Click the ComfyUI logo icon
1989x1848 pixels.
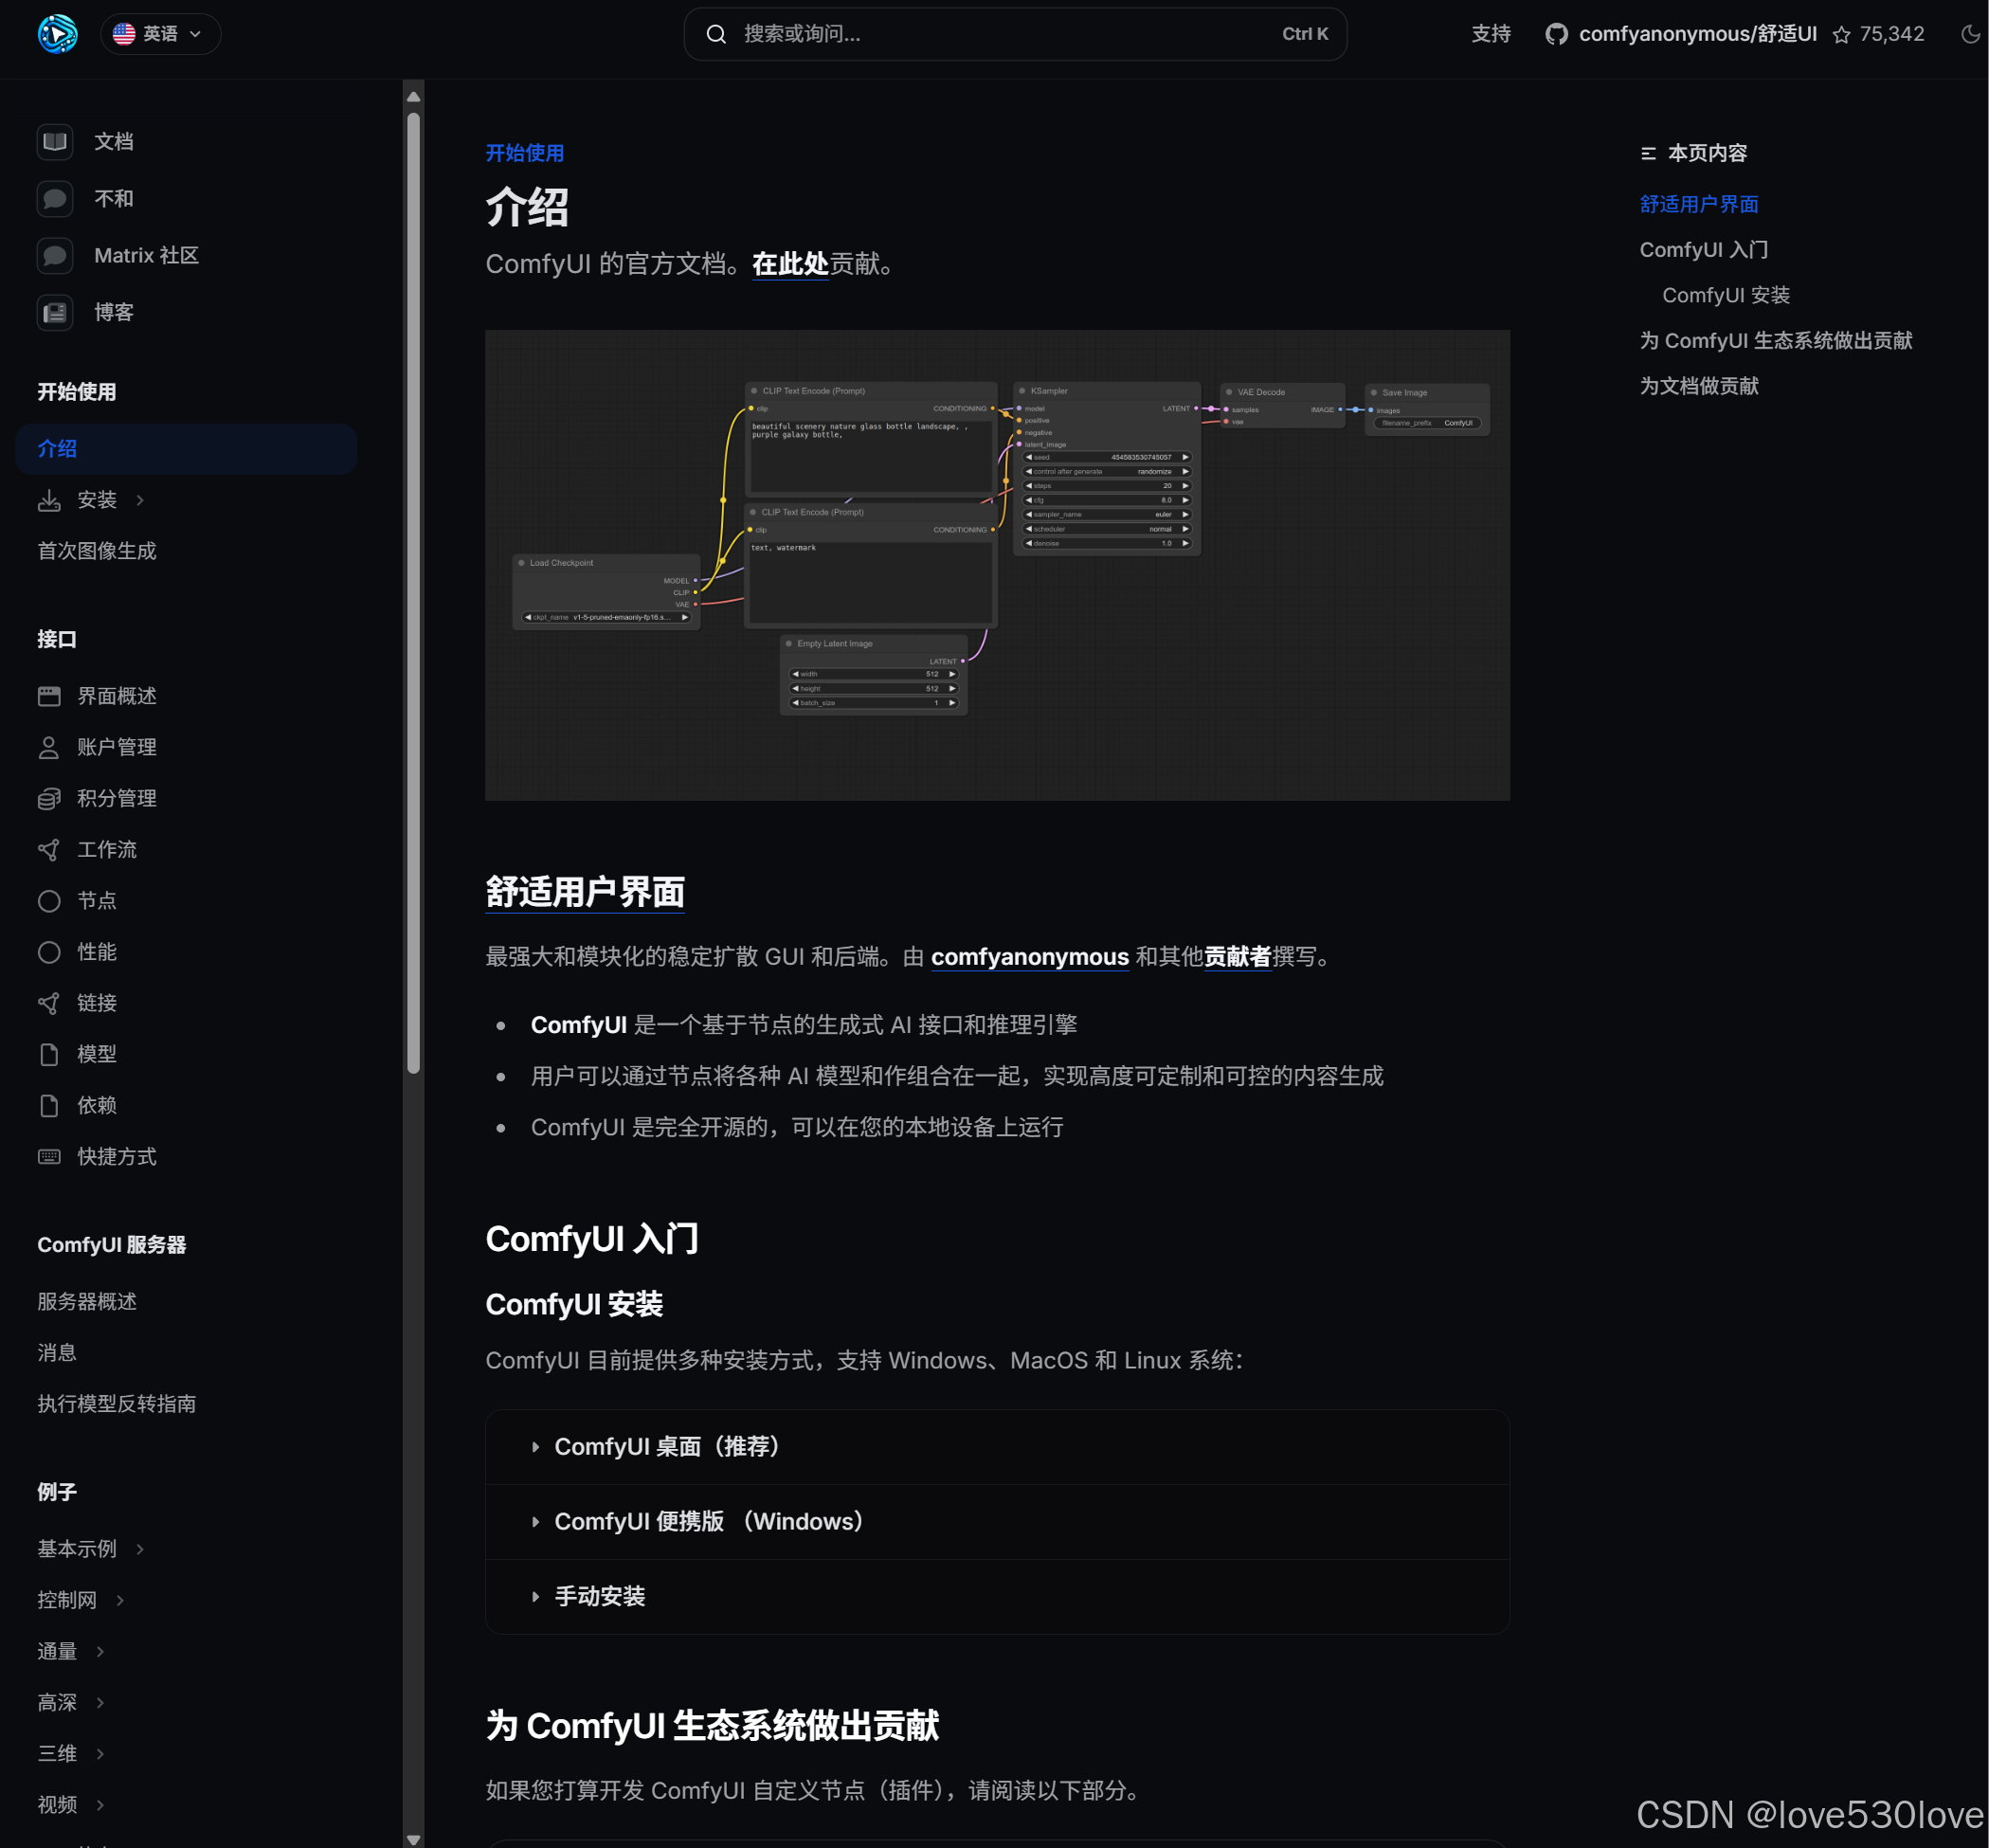pos(57,34)
